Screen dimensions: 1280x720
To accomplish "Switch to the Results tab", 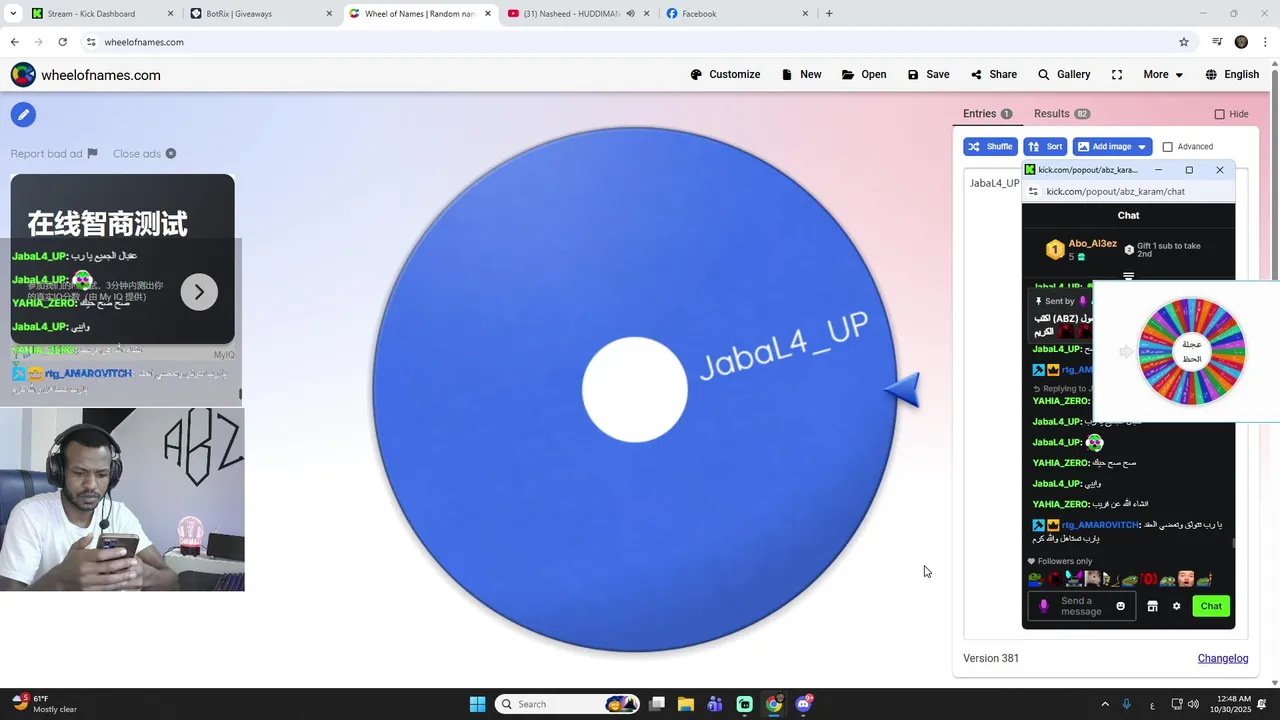I will coord(1061,114).
